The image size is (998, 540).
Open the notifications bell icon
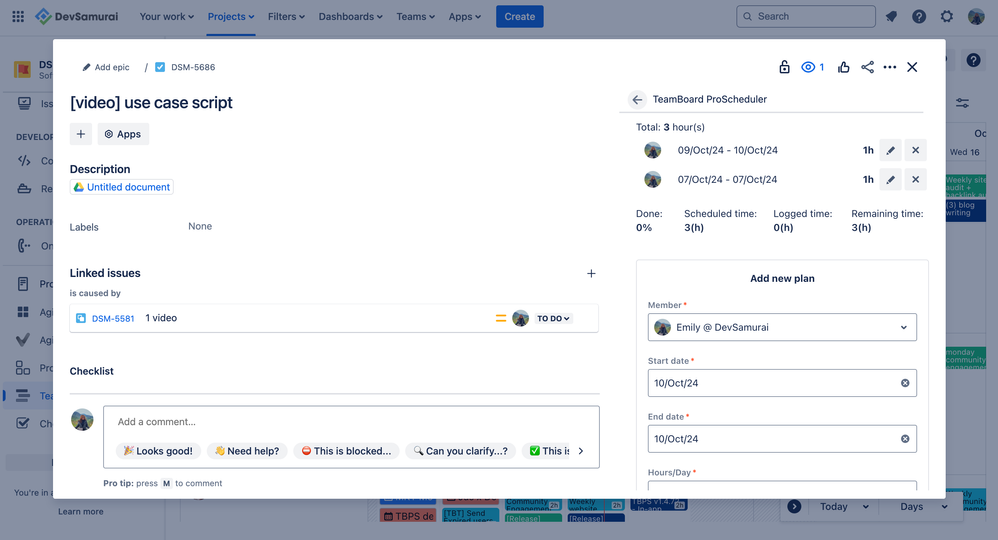click(891, 17)
